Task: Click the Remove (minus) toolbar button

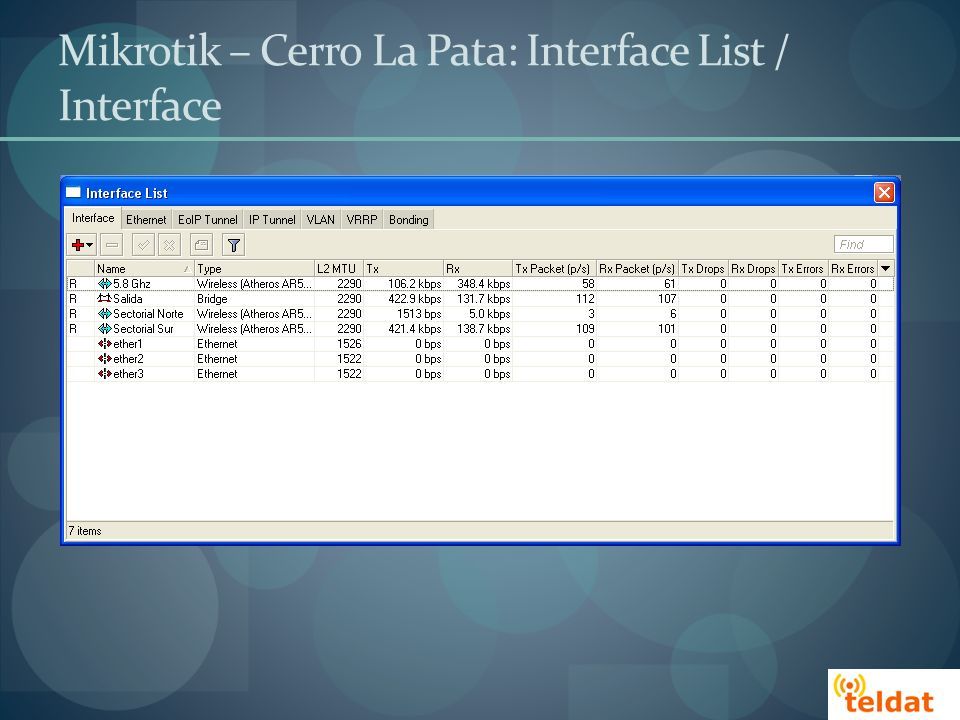Action: (x=112, y=245)
